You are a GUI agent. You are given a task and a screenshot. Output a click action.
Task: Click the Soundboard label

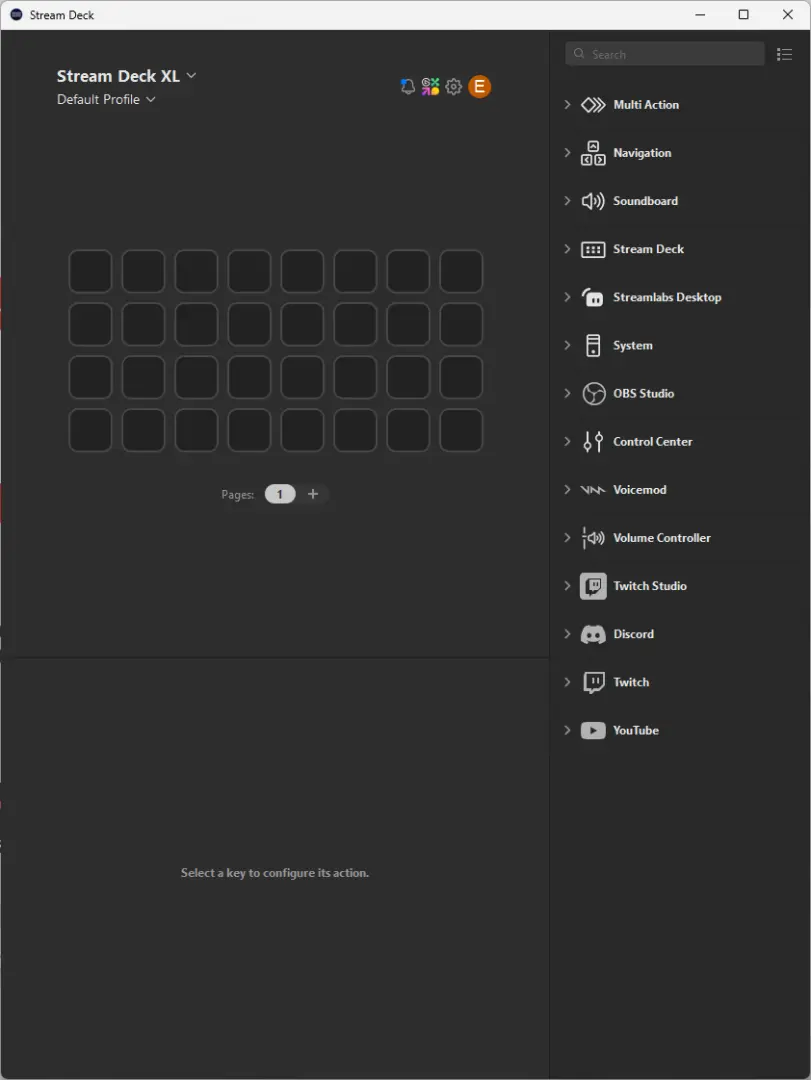(x=646, y=201)
